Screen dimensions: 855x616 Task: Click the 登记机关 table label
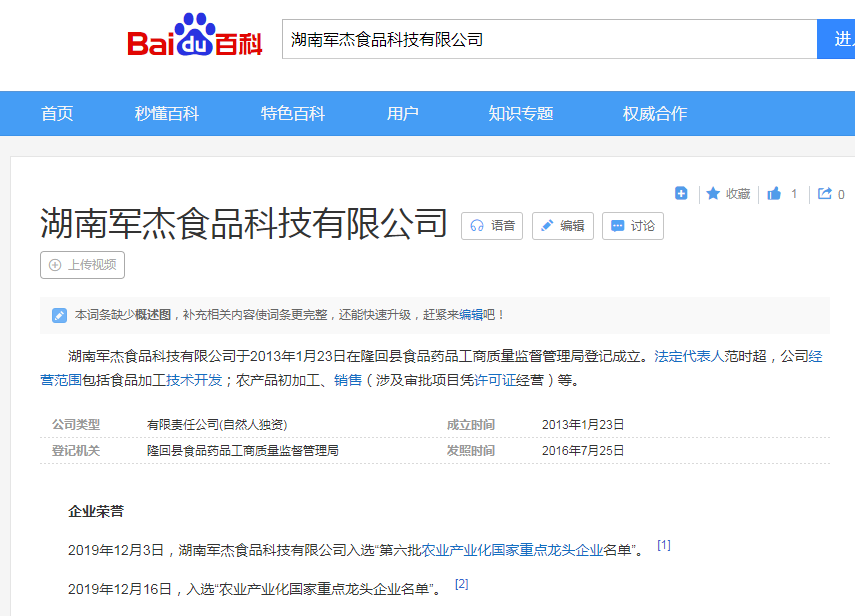point(76,451)
